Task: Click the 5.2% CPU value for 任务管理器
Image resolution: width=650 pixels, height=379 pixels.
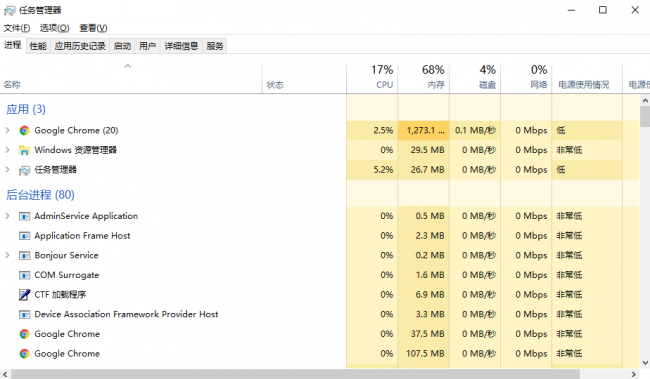Action: pyautogui.click(x=372, y=170)
